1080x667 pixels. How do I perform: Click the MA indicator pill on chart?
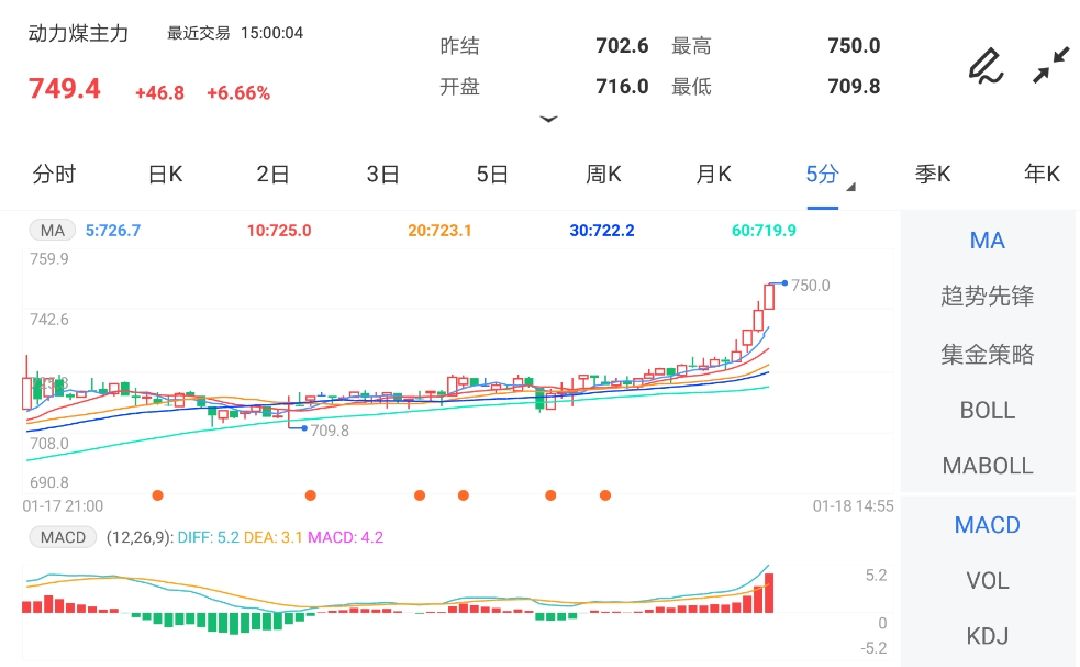pos(52,230)
